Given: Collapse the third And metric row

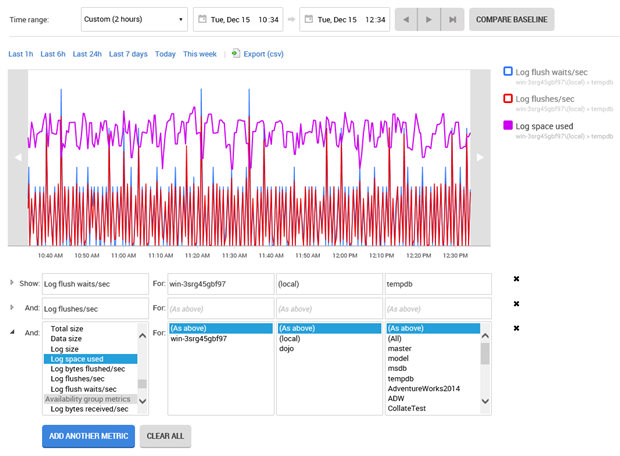Looking at the screenshot, I should (x=11, y=331).
